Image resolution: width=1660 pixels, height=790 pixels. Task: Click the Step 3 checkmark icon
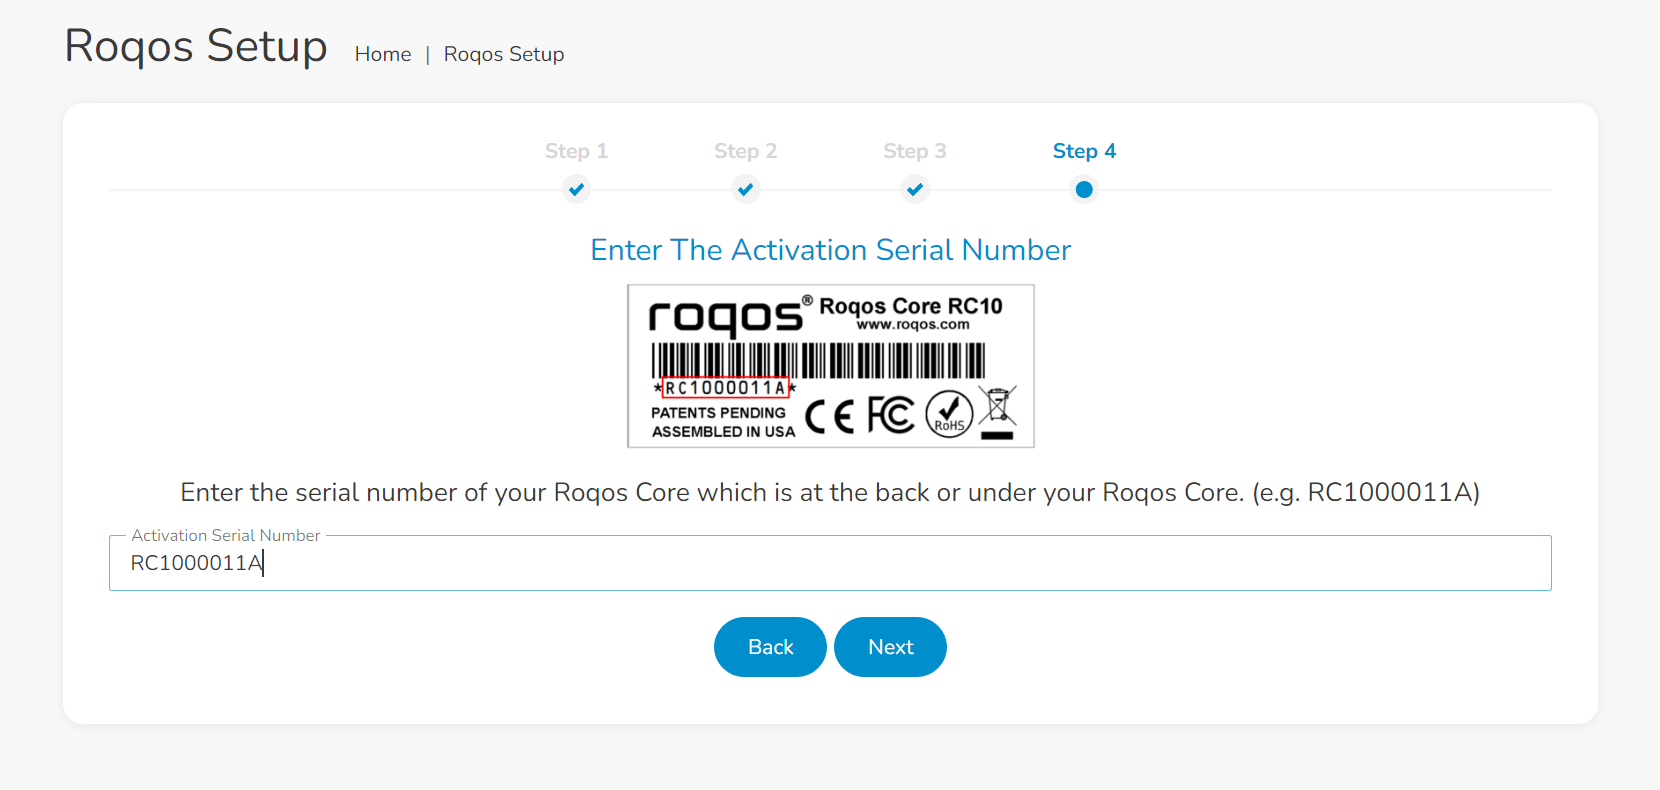click(x=914, y=189)
